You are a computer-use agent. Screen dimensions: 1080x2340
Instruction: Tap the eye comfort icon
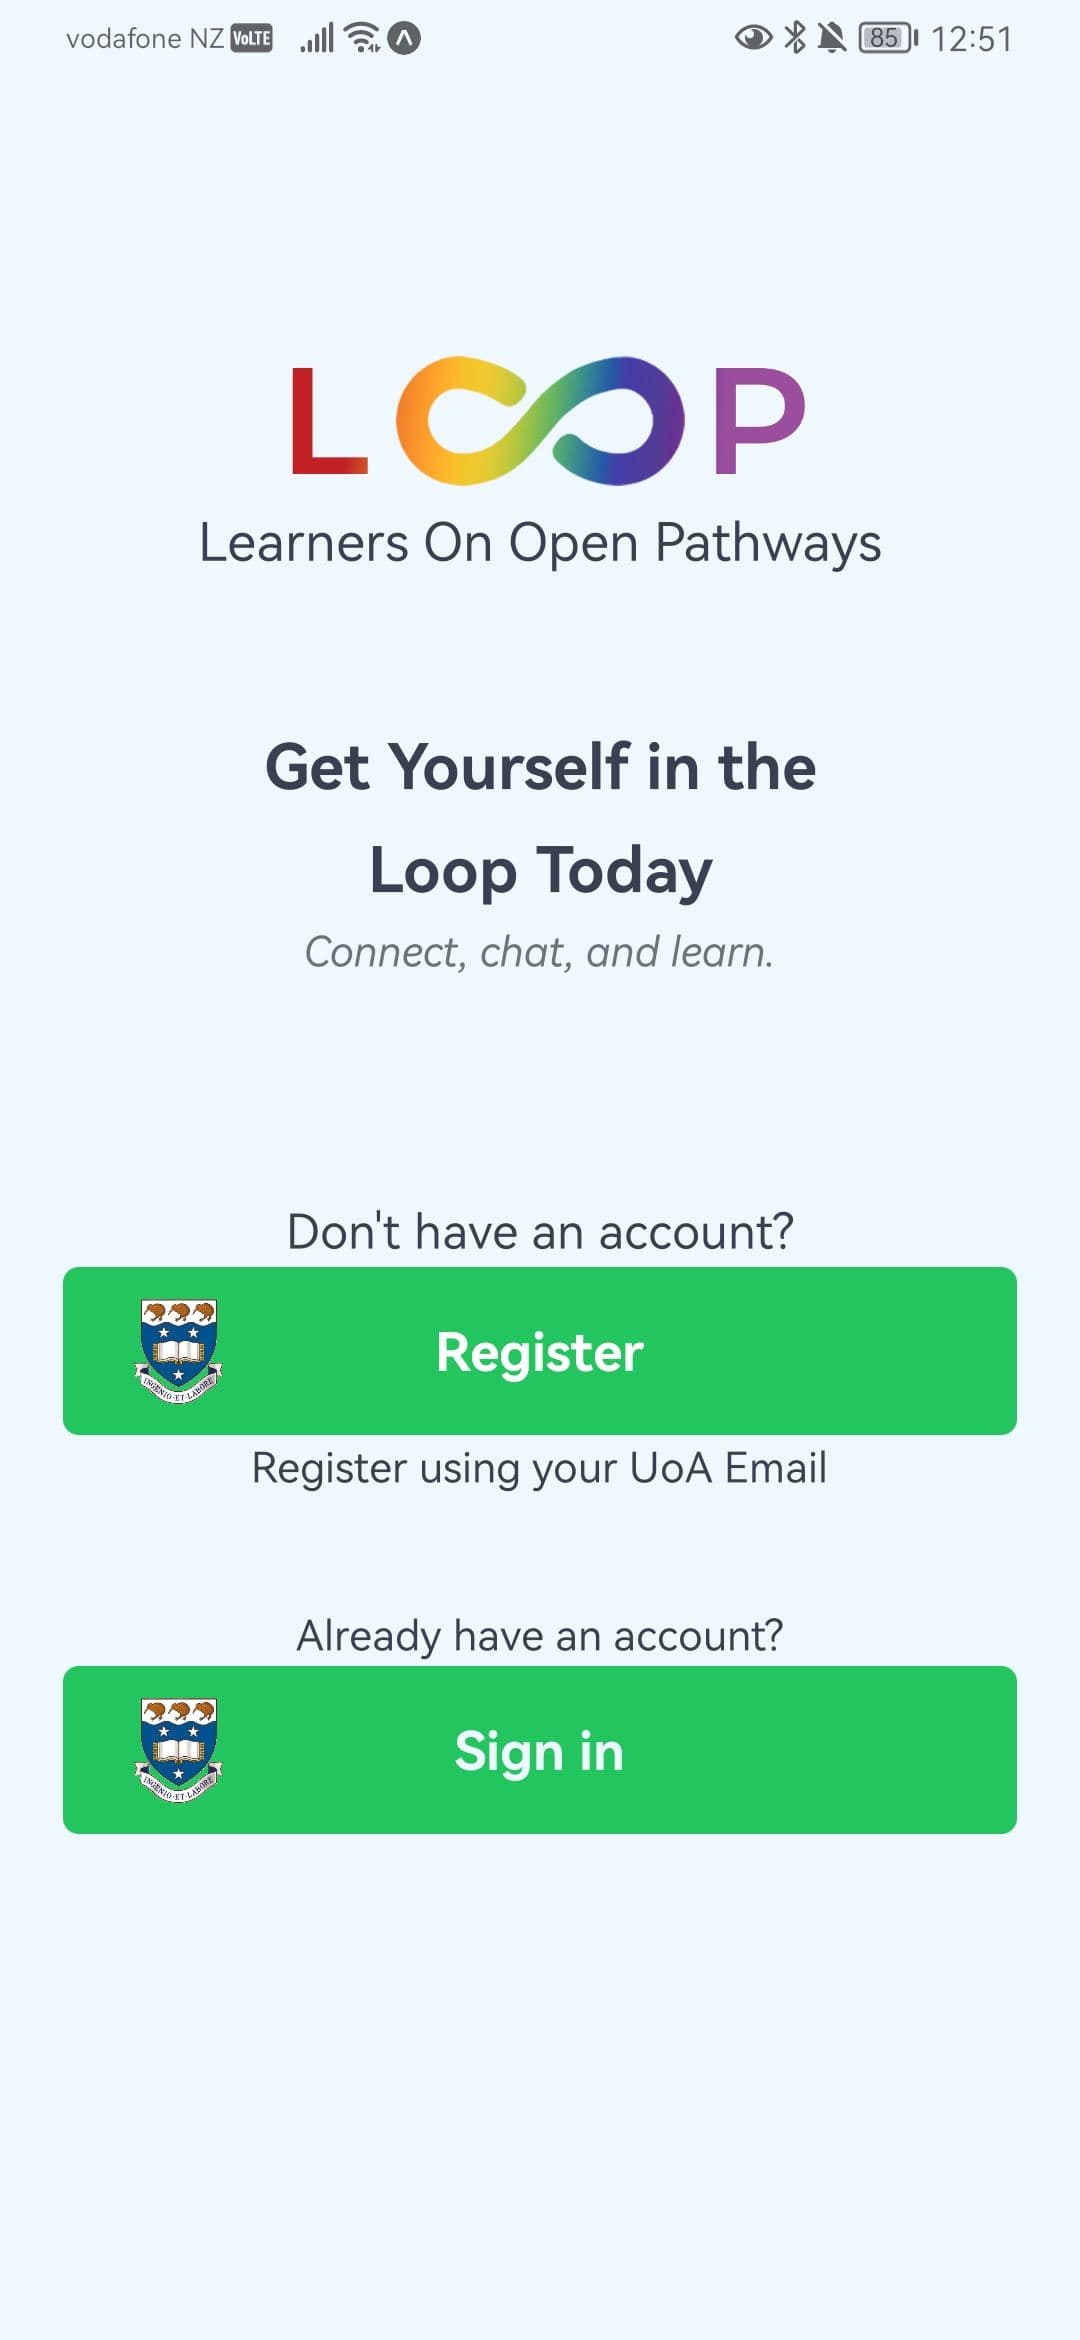pos(753,38)
